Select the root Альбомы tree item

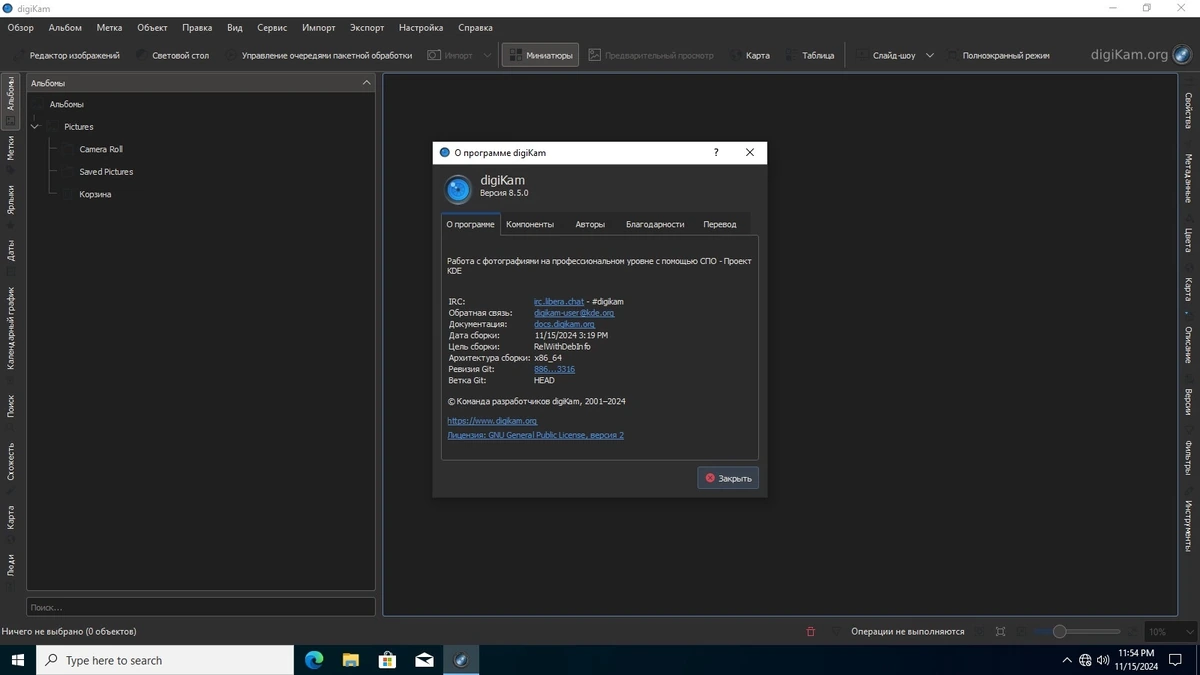[x=66, y=104]
